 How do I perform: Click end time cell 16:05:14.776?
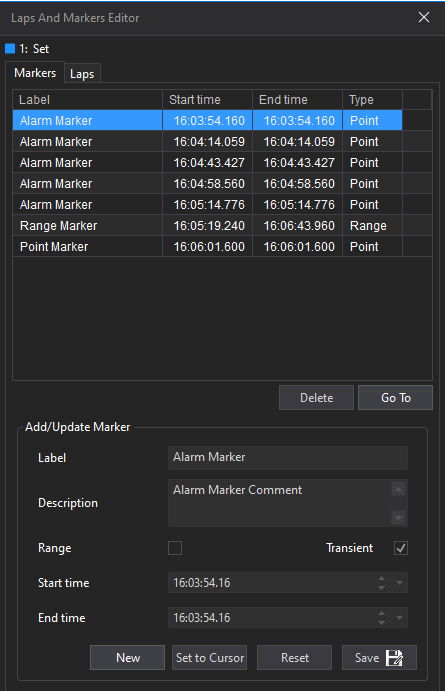(x=297, y=204)
